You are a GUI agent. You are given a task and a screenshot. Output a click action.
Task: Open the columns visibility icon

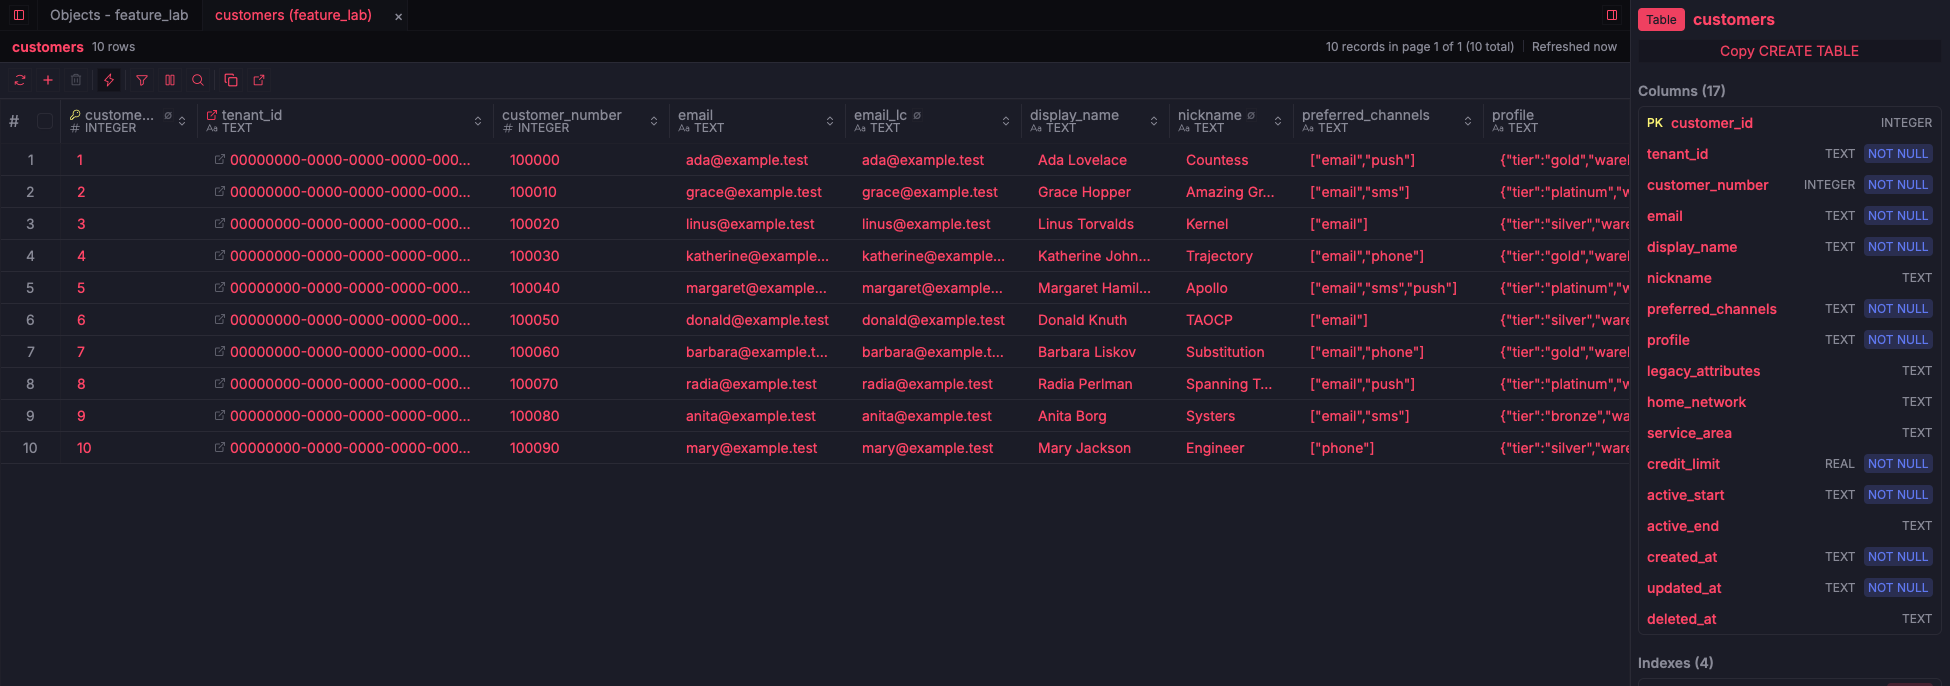point(170,80)
